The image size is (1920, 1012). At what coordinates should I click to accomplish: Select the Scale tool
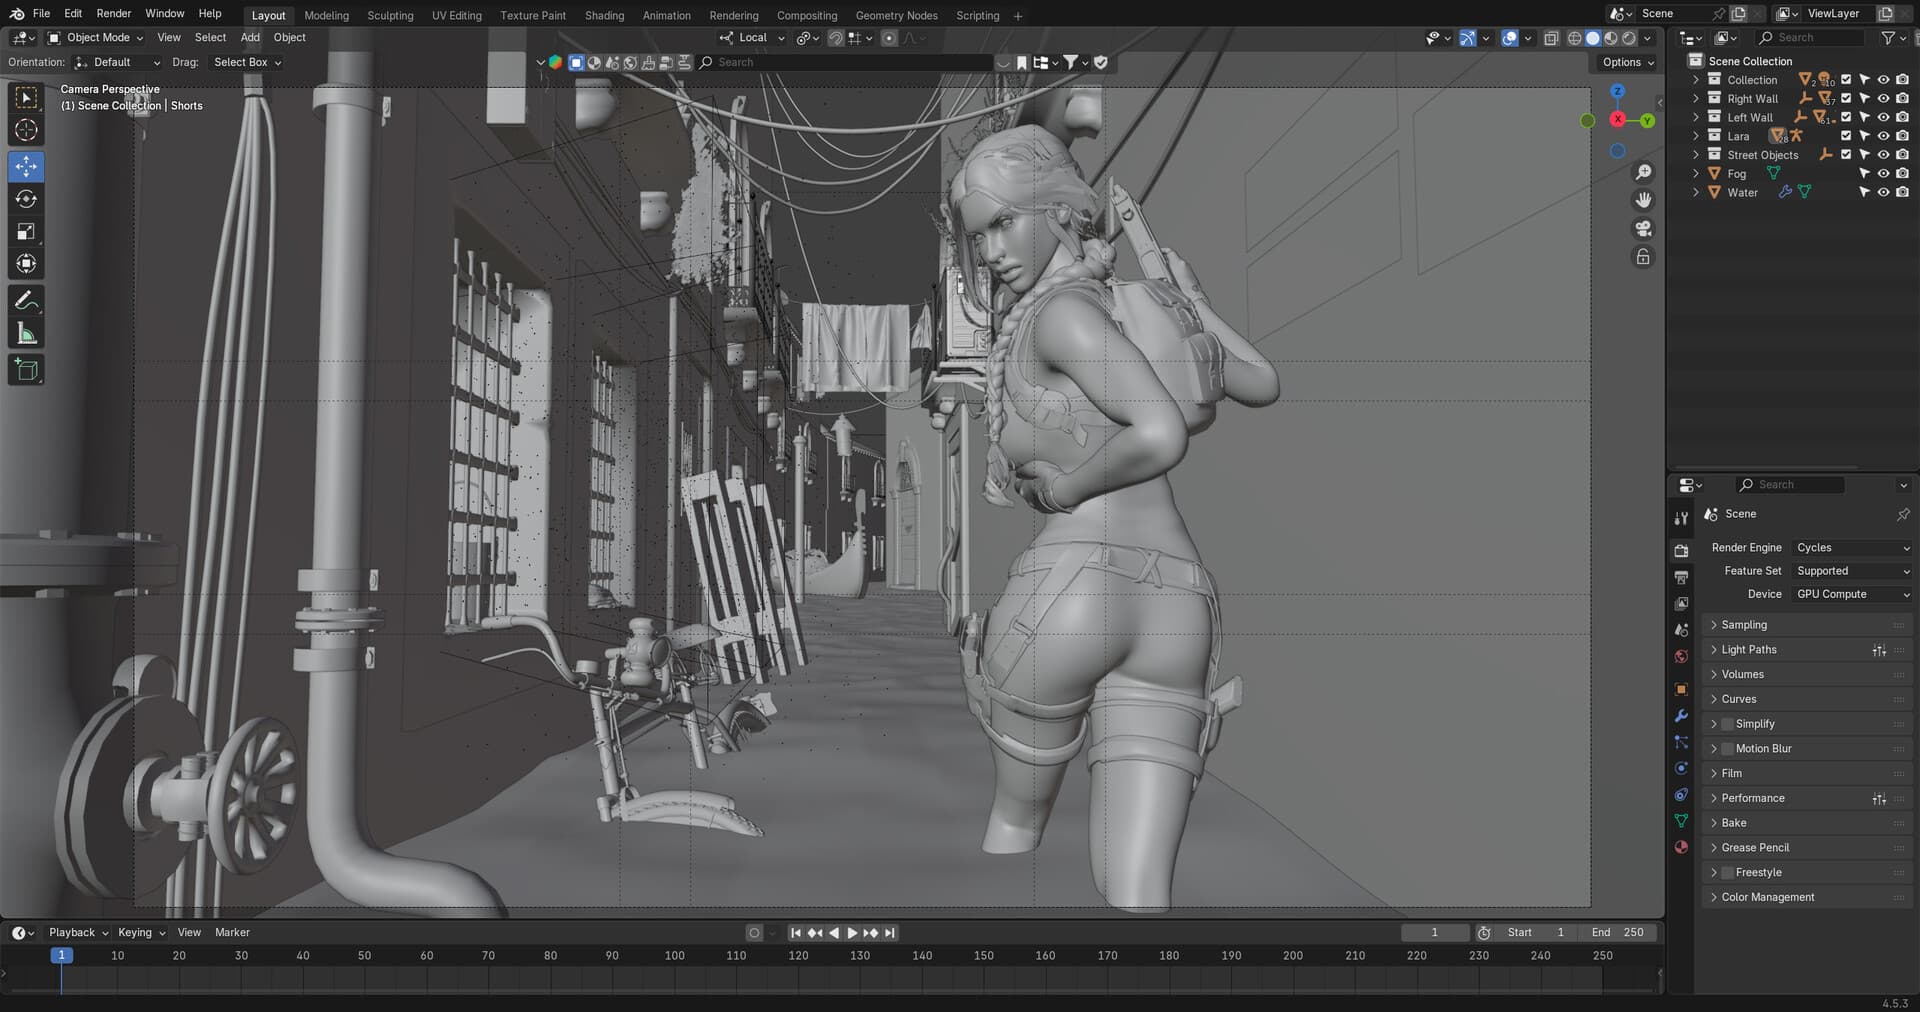tap(27, 232)
